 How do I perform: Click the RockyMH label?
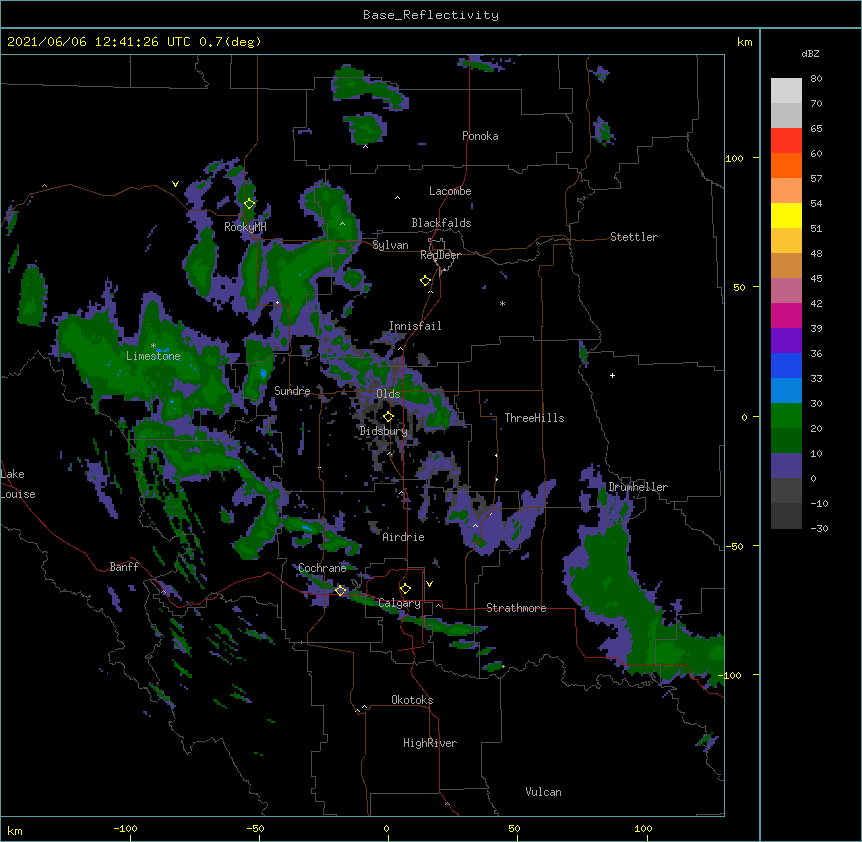pos(245,227)
